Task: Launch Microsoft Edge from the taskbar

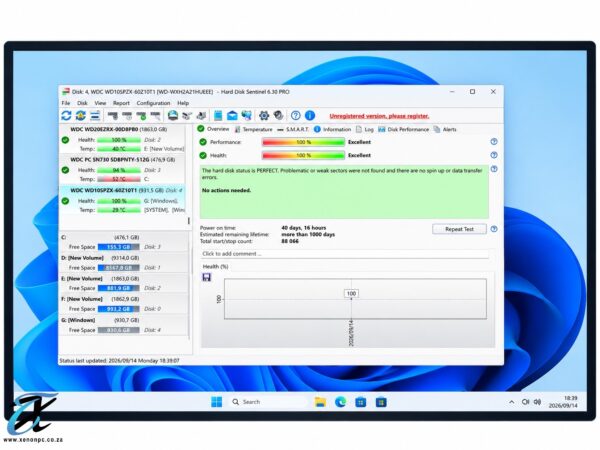Action: 340,402
